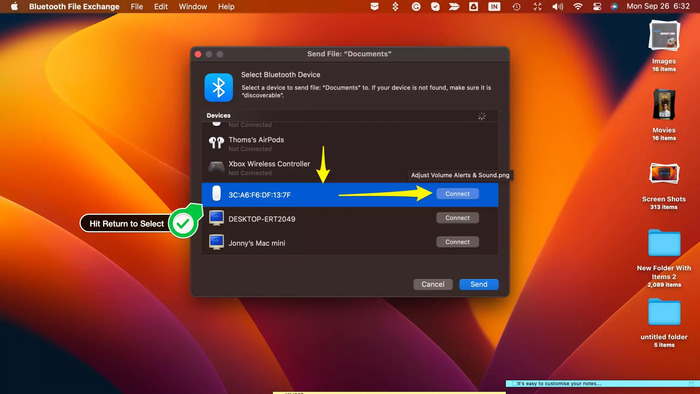Click the checkmark task icon in menu bar
The image size is (700, 394).
tap(435, 7)
